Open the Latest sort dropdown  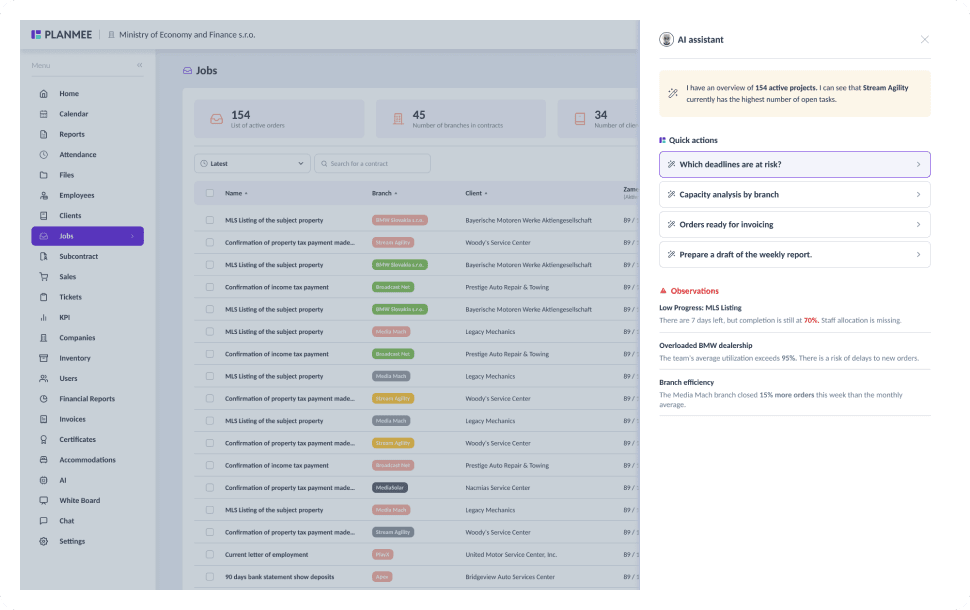click(252, 163)
